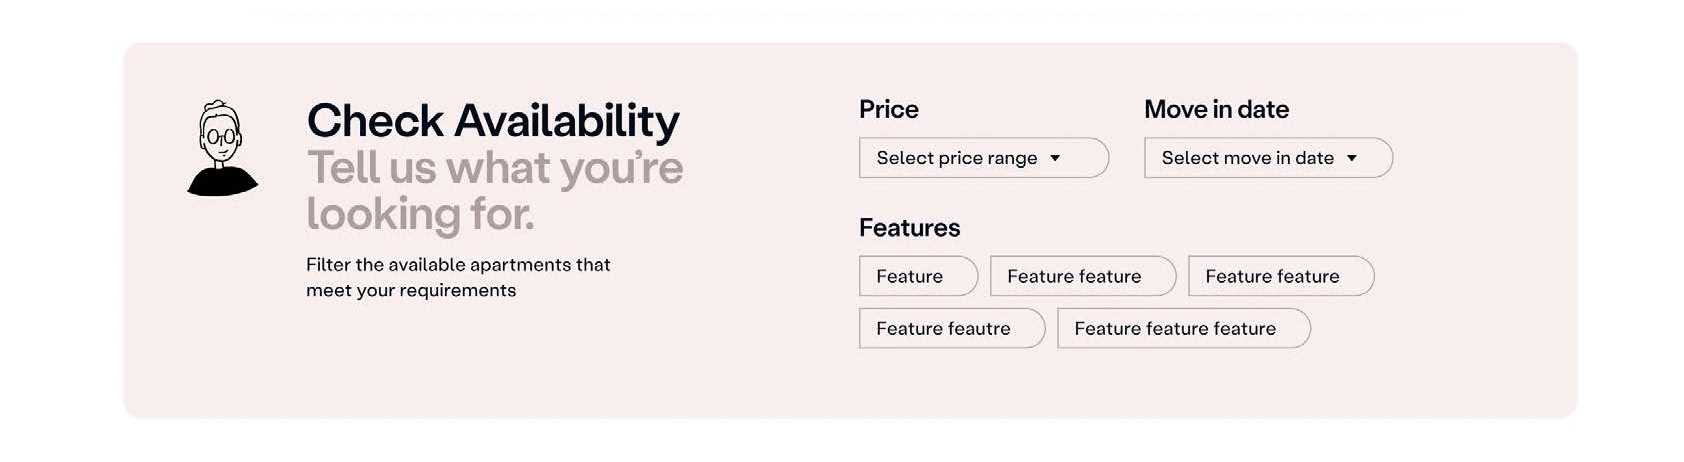The image size is (1684, 462).
Task: Click the 'Select move in date' placeholder text
Action: coord(1247,158)
